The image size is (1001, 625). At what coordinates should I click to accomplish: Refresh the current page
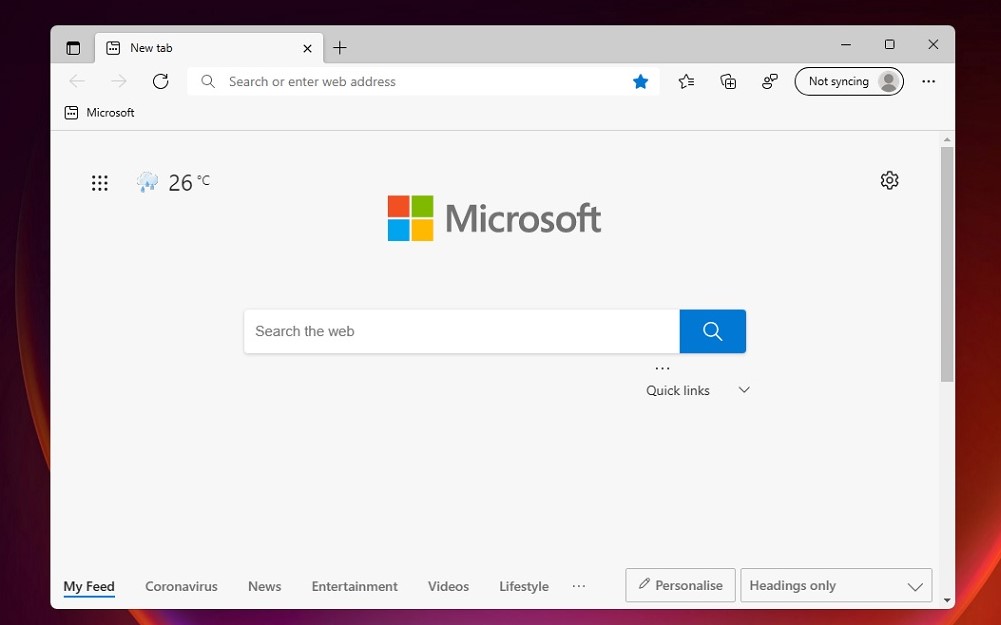[160, 81]
